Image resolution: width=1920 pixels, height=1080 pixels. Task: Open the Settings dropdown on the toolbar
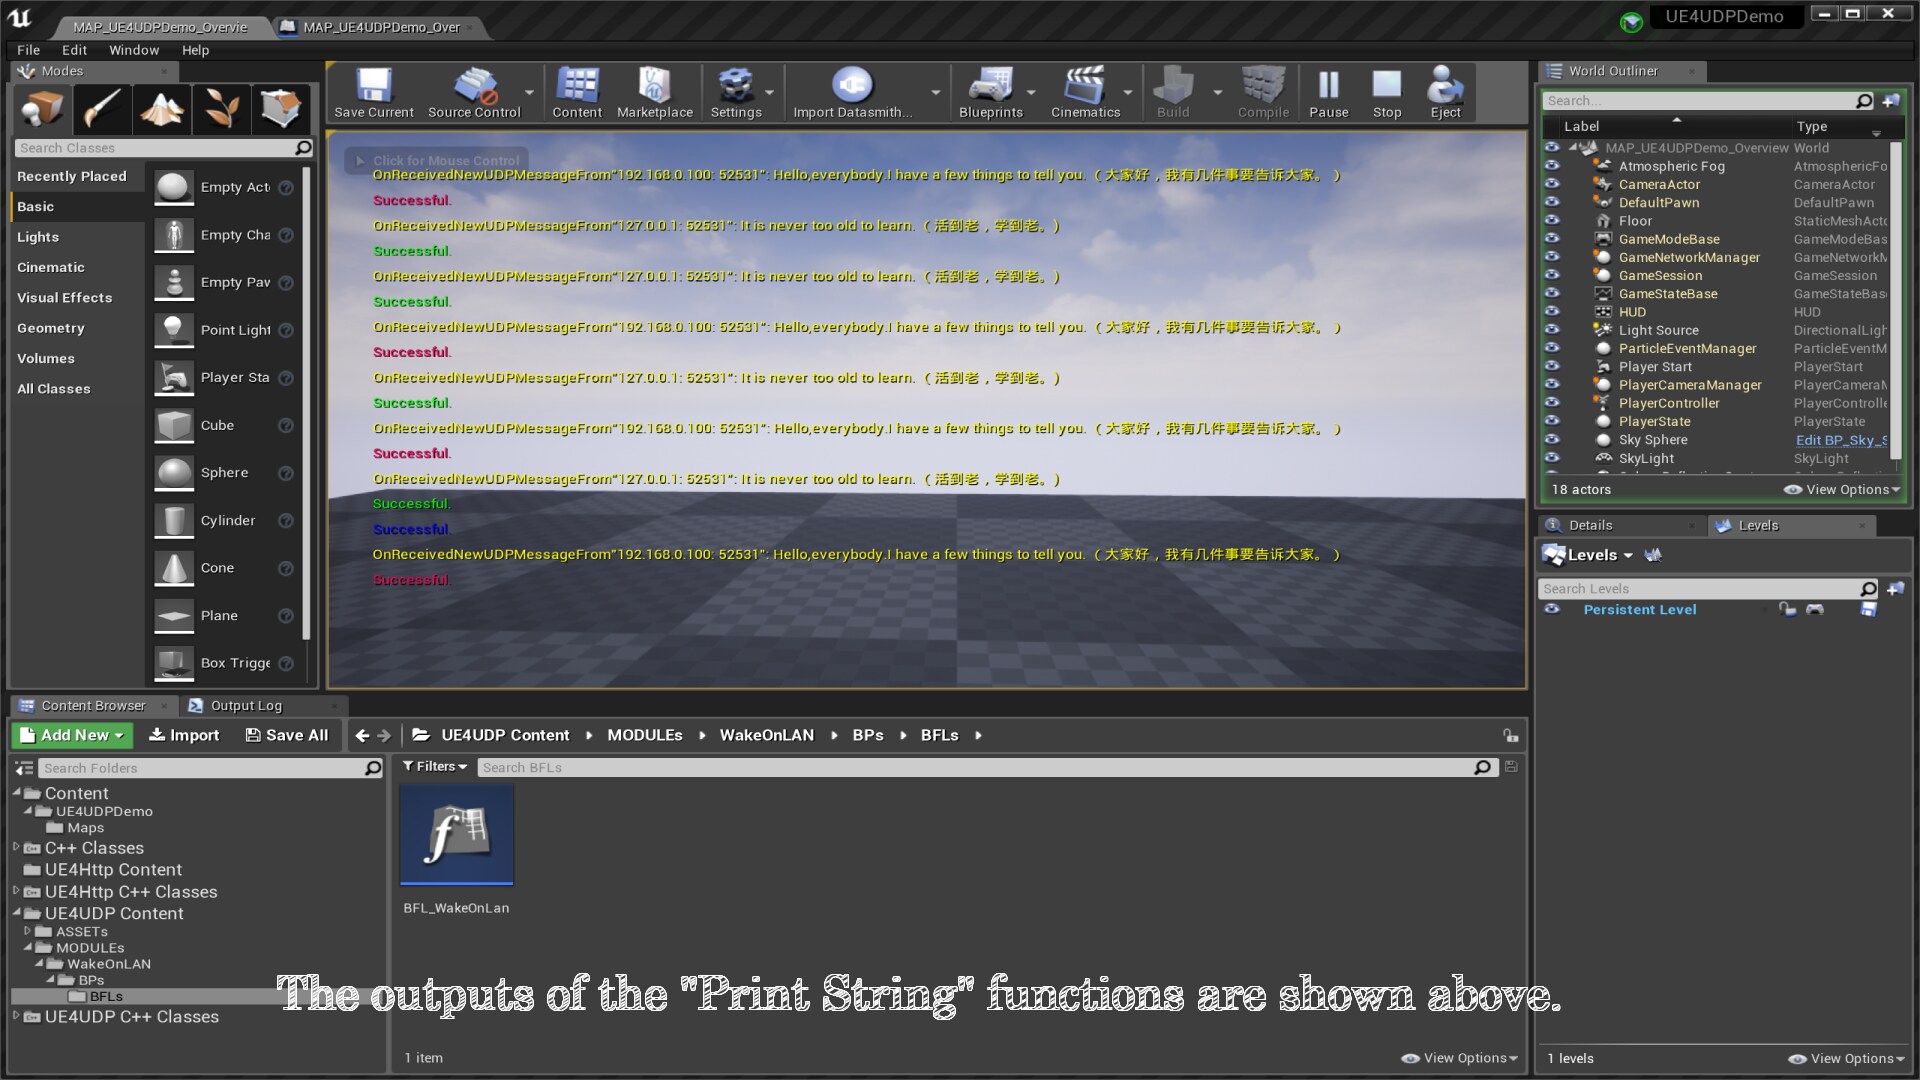(737, 92)
